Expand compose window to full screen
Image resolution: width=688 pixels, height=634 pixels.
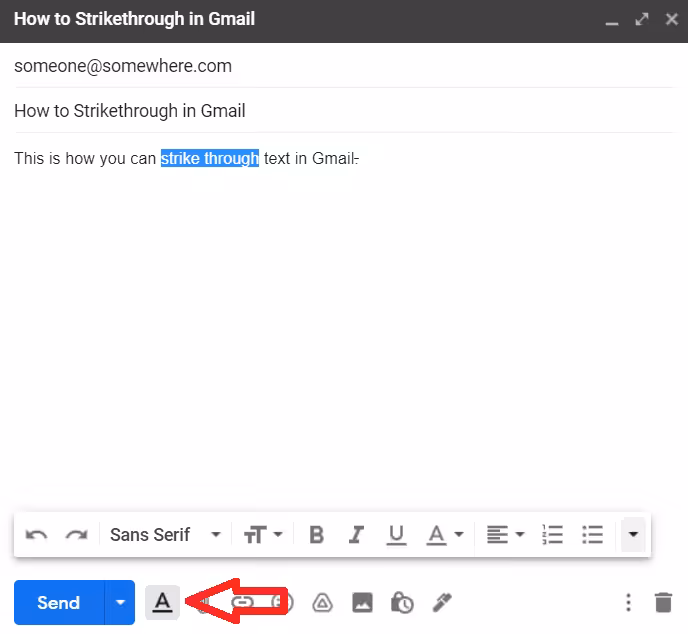coord(642,19)
